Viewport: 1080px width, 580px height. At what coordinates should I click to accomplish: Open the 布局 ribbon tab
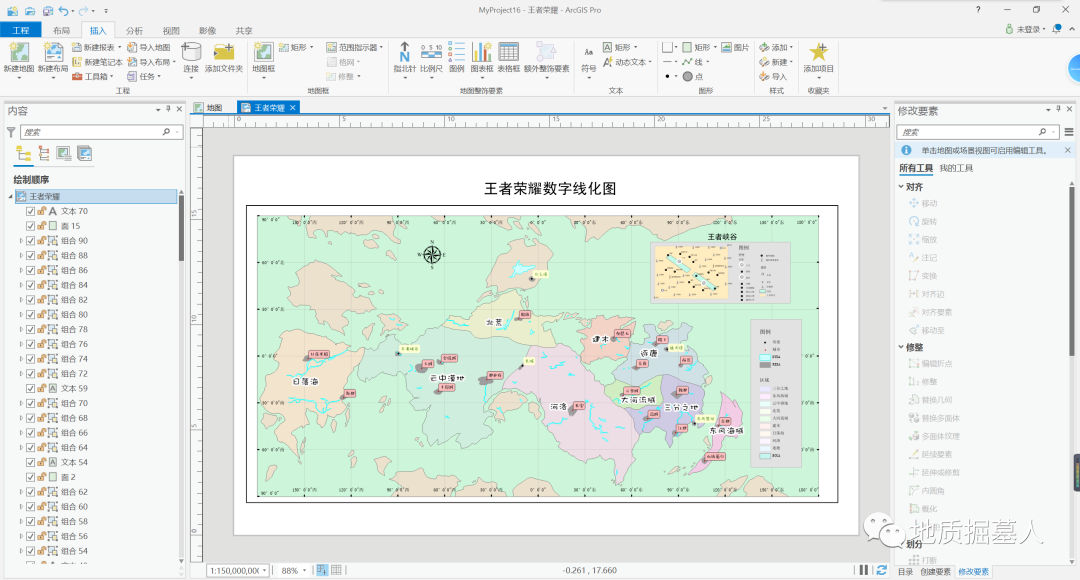(61, 30)
